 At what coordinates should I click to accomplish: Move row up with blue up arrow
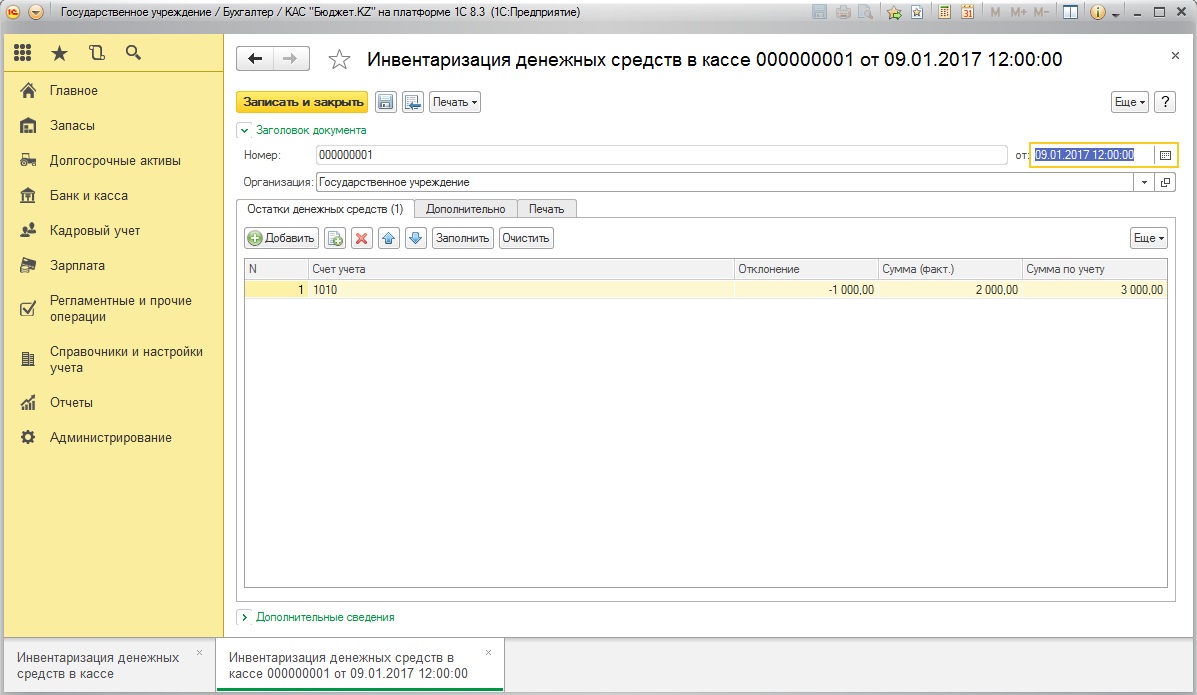tap(389, 238)
